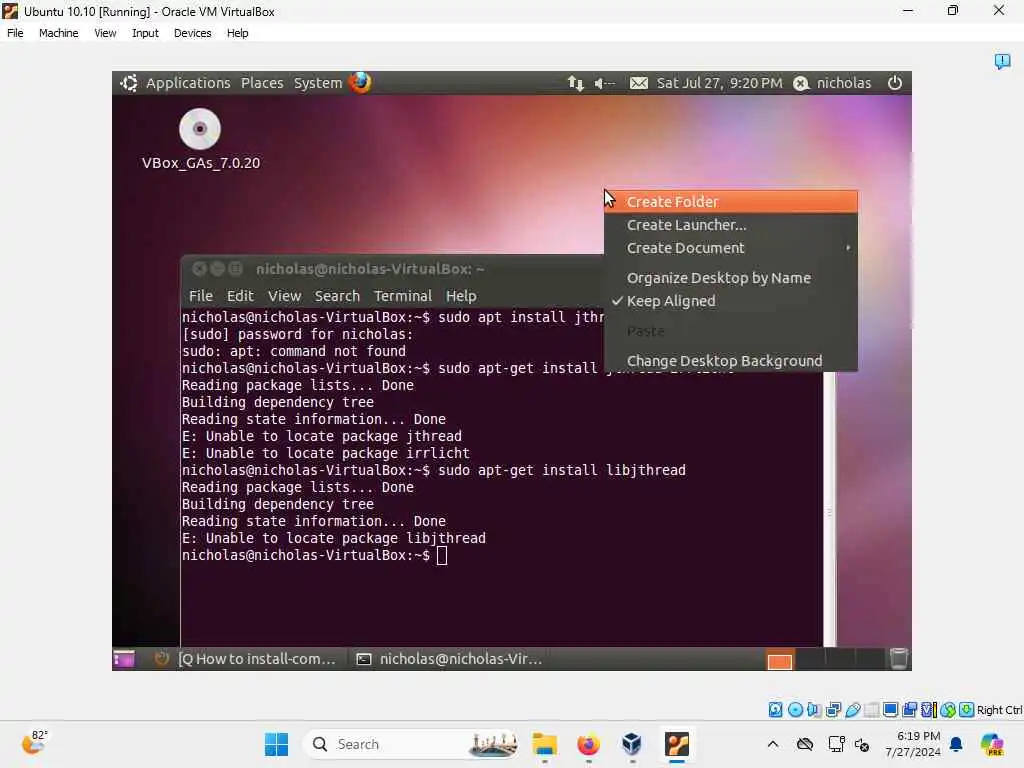Click the Show Desktop icon in bottom panel
The image size is (1024, 768).
[123, 659]
